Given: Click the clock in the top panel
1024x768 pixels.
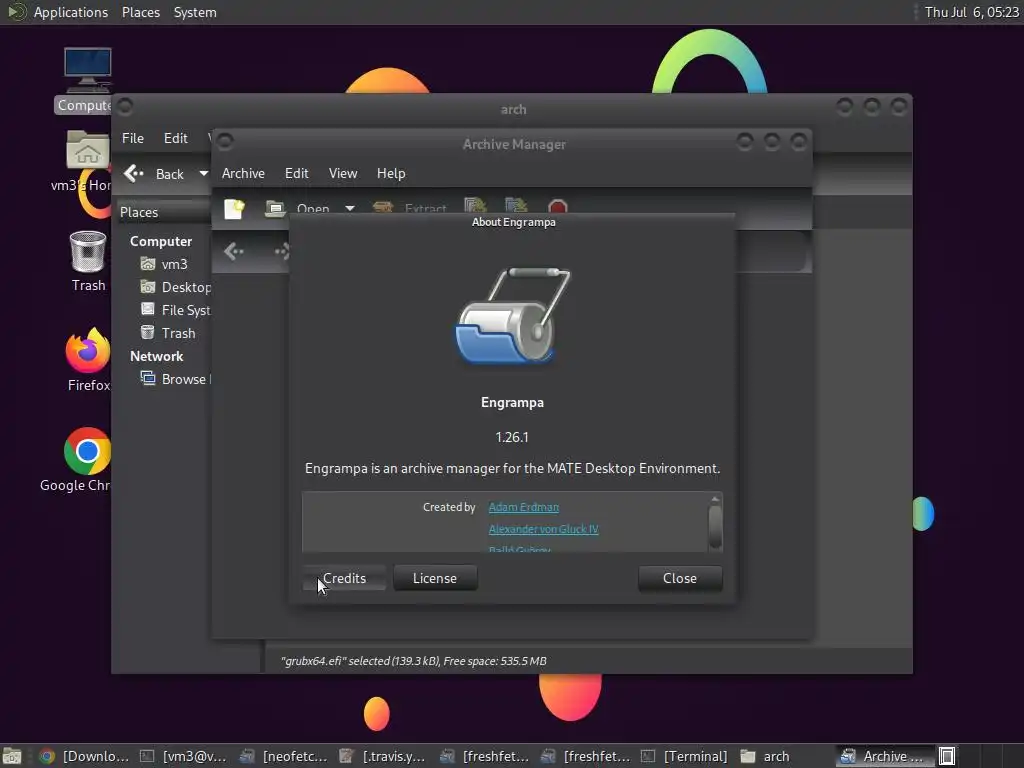Looking at the screenshot, I should (x=971, y=12).
